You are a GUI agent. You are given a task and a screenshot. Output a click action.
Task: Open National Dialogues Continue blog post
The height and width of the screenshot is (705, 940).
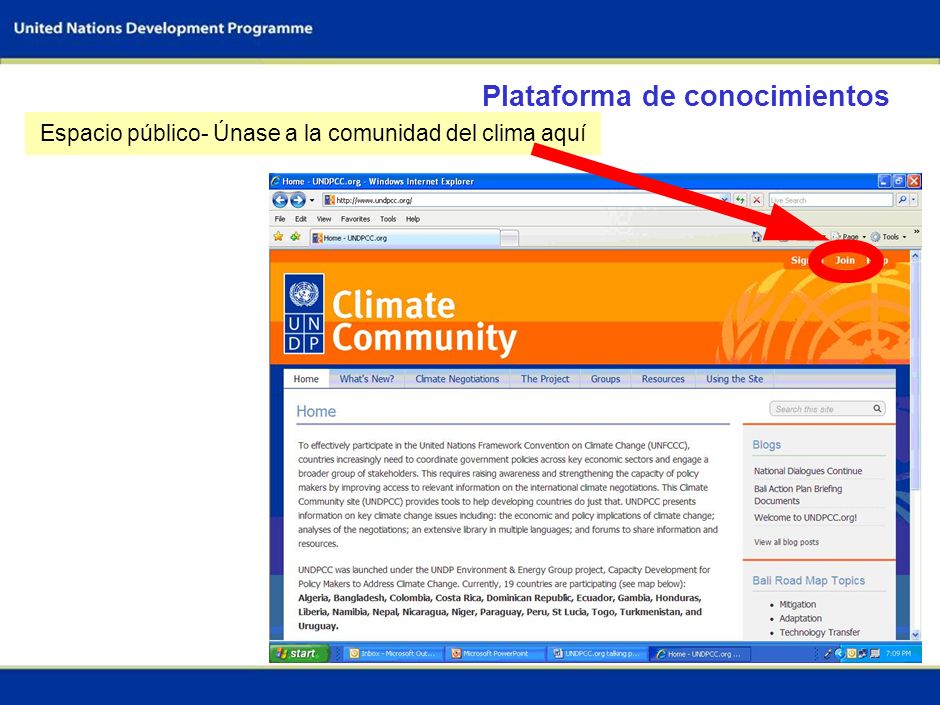808,471
